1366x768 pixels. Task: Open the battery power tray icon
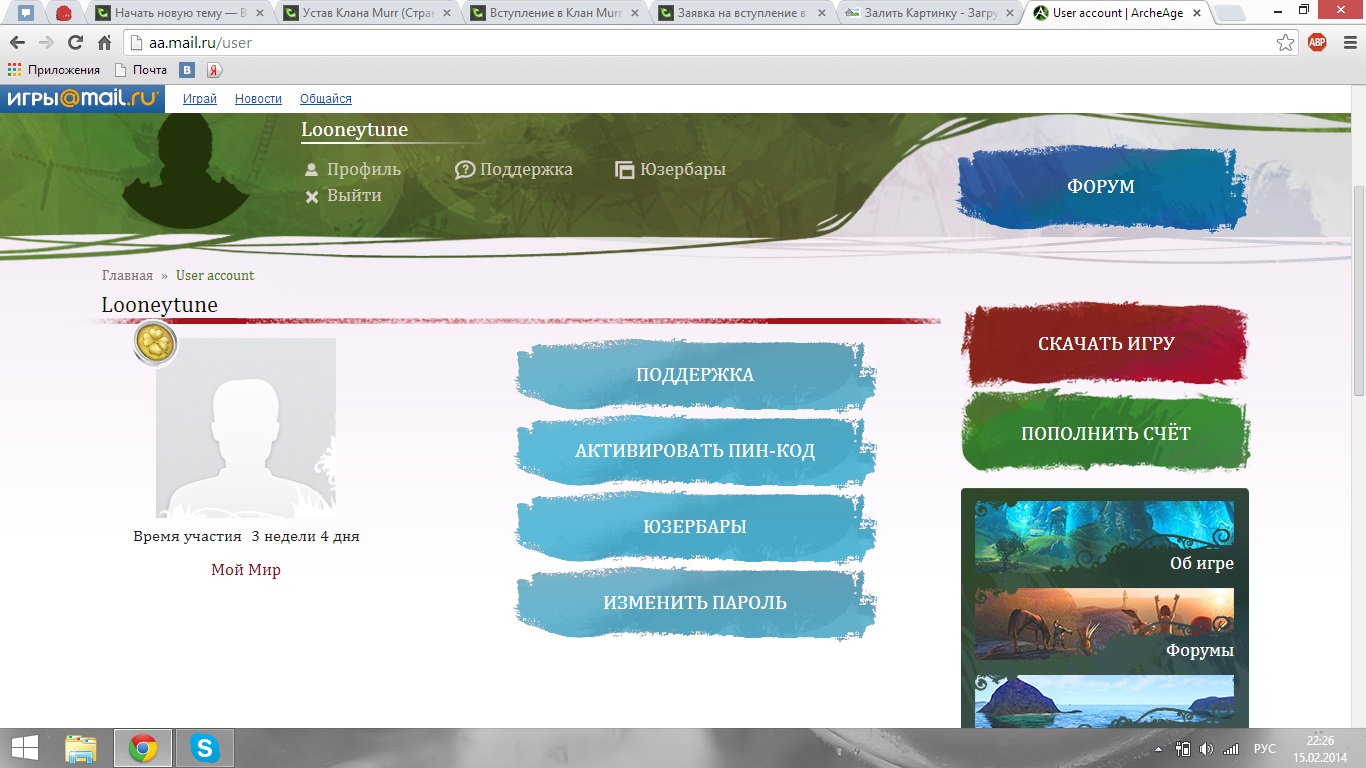(x=1183, y=749)
